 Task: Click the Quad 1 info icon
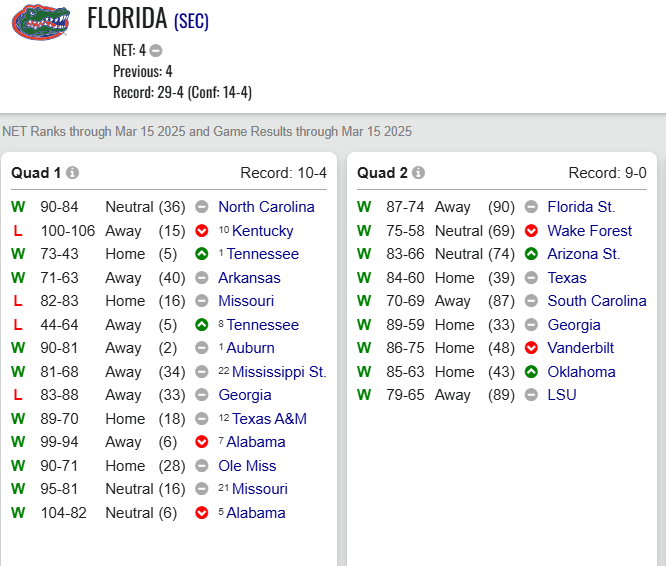point(73,173)
